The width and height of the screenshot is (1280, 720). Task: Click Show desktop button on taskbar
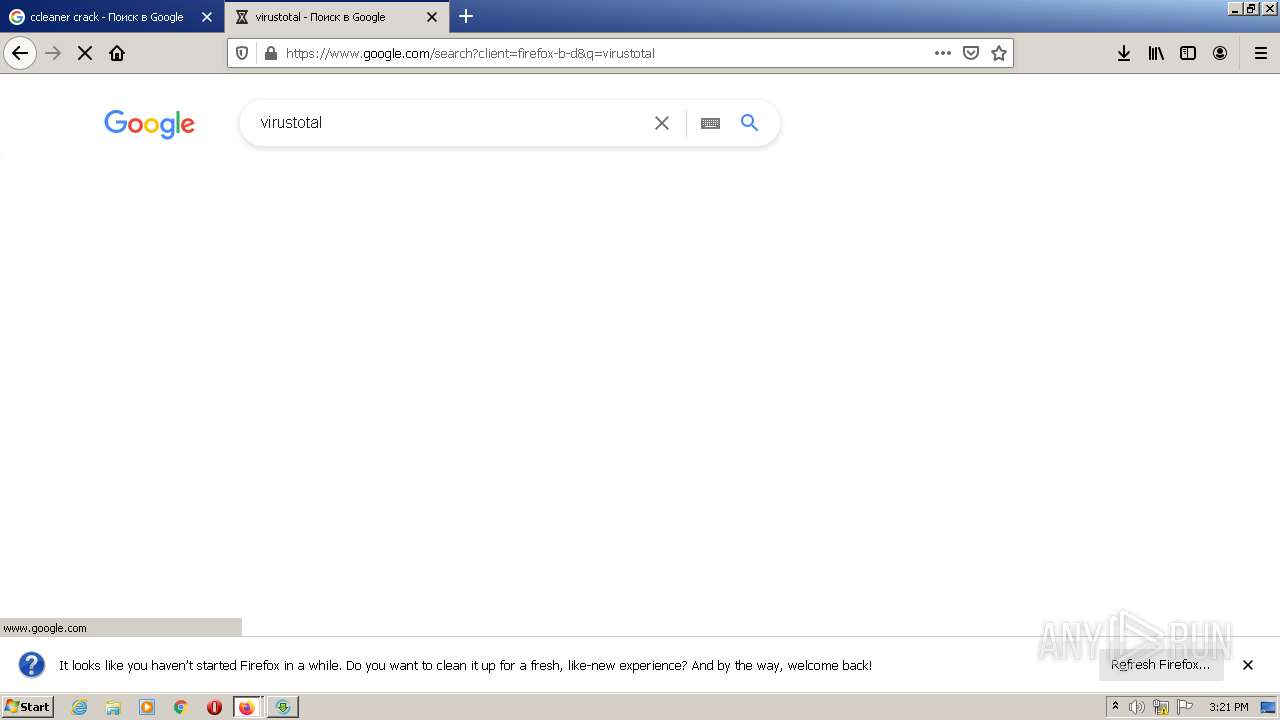point(1268,707)
